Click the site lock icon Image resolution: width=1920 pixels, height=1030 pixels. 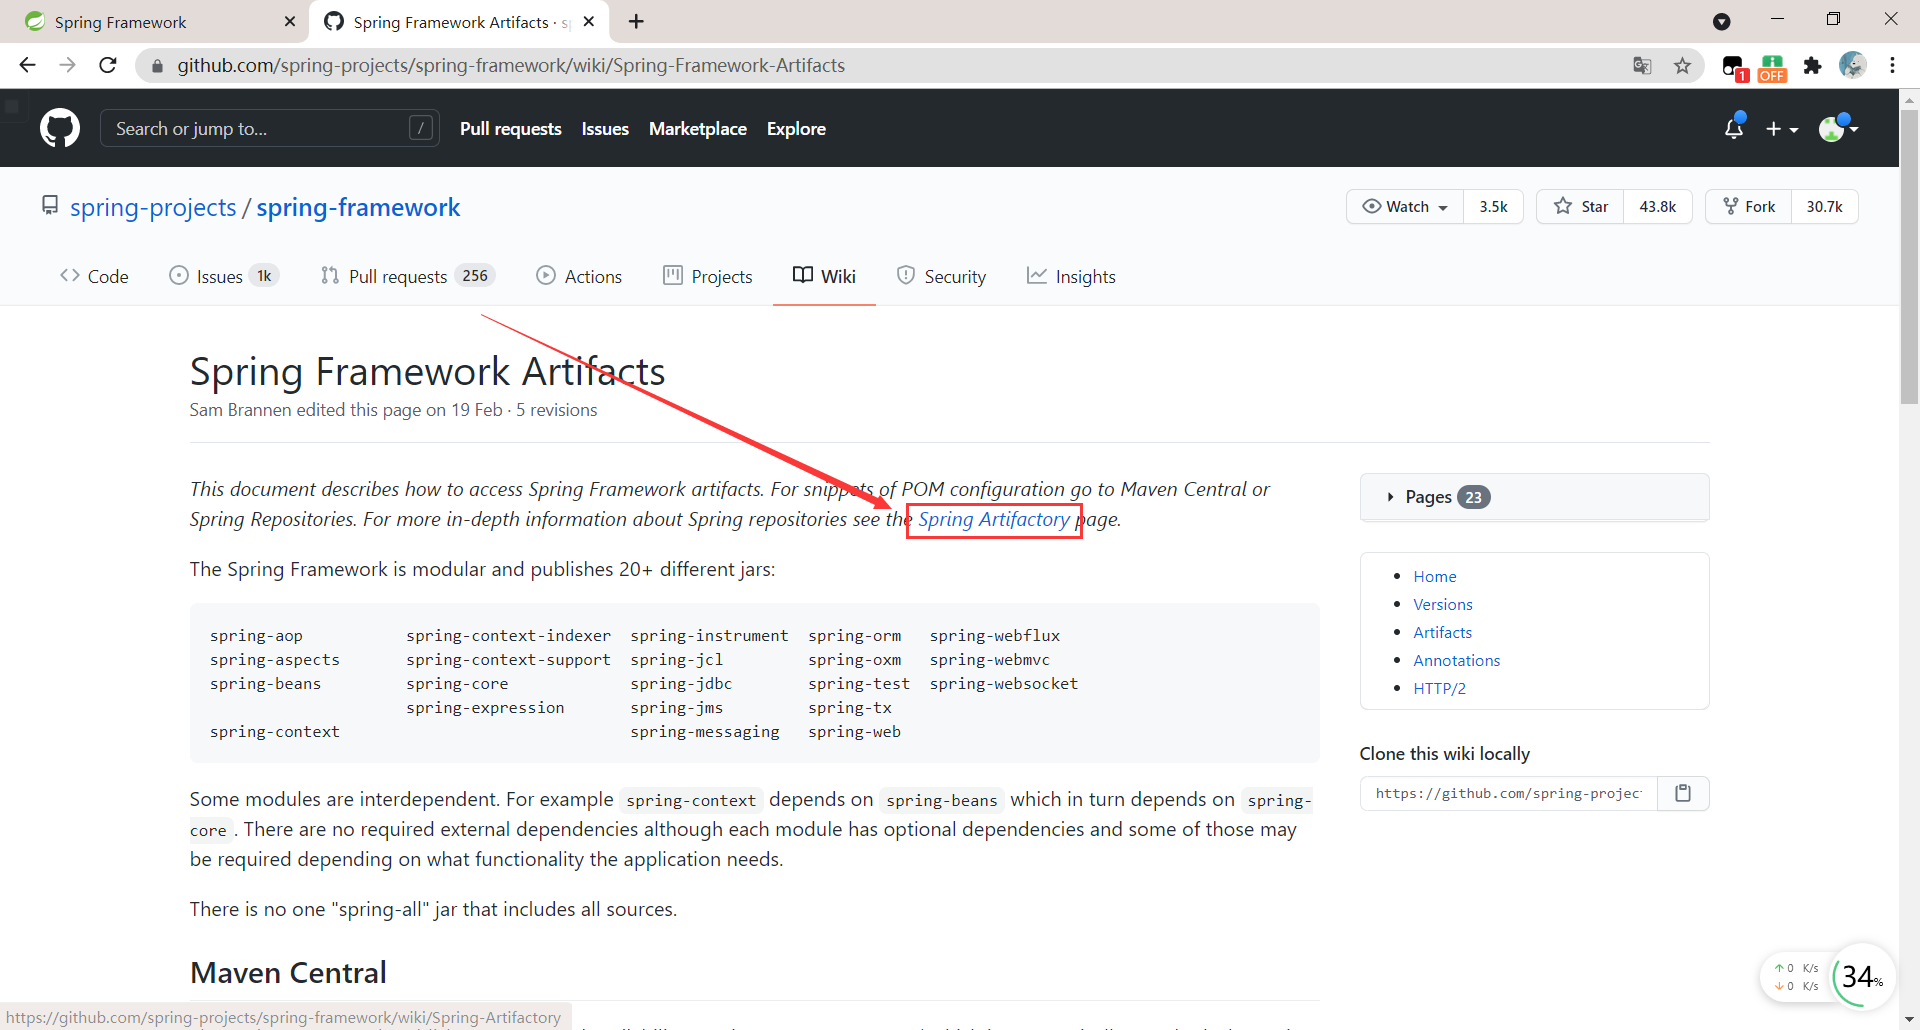click(156, 66)
